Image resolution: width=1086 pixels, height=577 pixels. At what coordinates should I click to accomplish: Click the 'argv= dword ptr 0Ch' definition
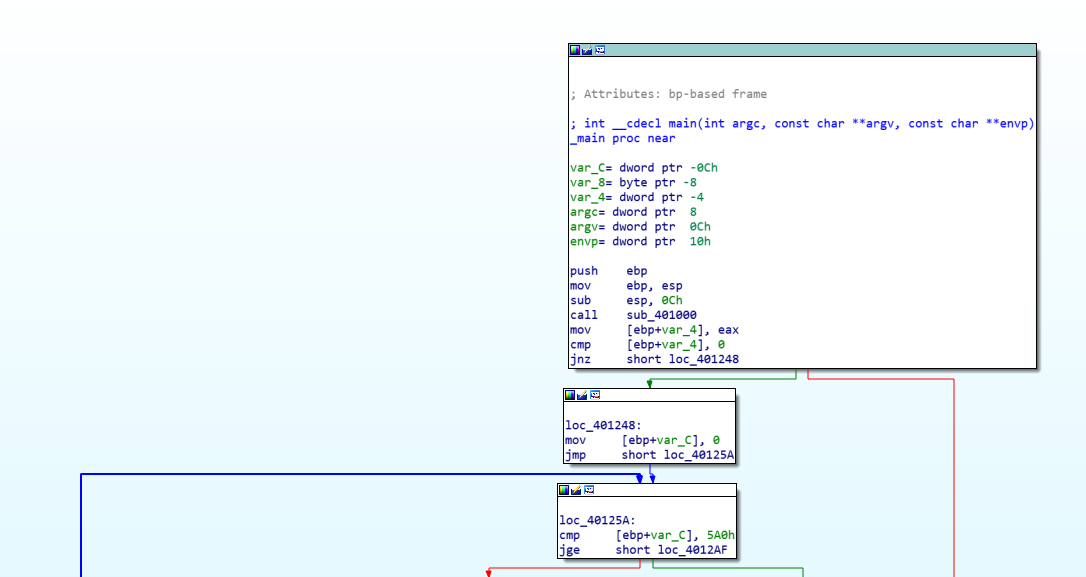[641, 227]
